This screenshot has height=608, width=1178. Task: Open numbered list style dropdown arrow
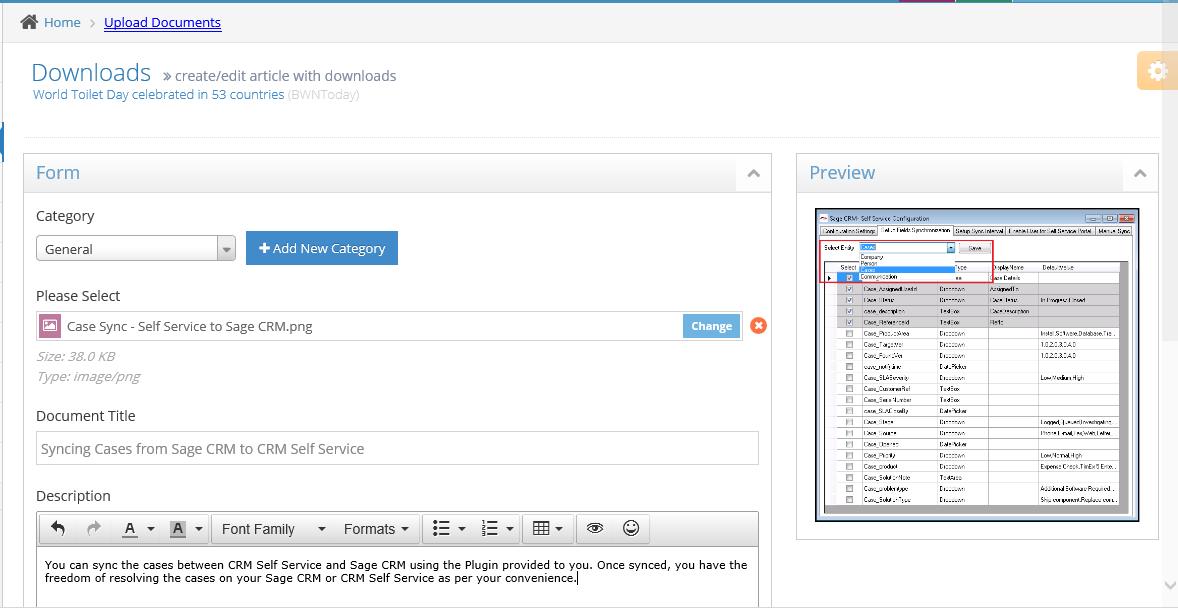click(x=510, y=529)
